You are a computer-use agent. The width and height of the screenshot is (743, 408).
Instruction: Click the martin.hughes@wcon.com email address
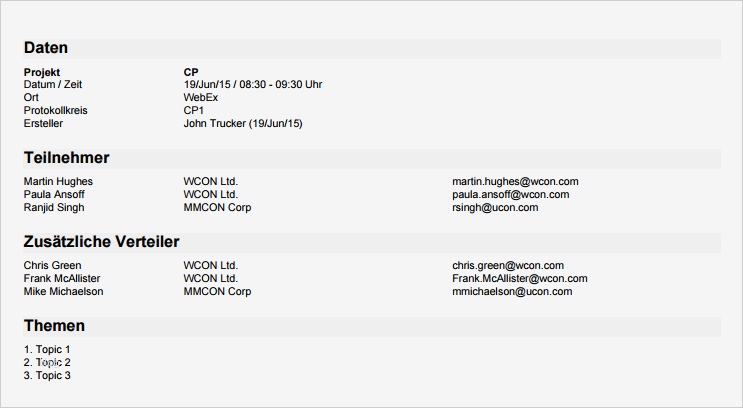tap(515, 181)
